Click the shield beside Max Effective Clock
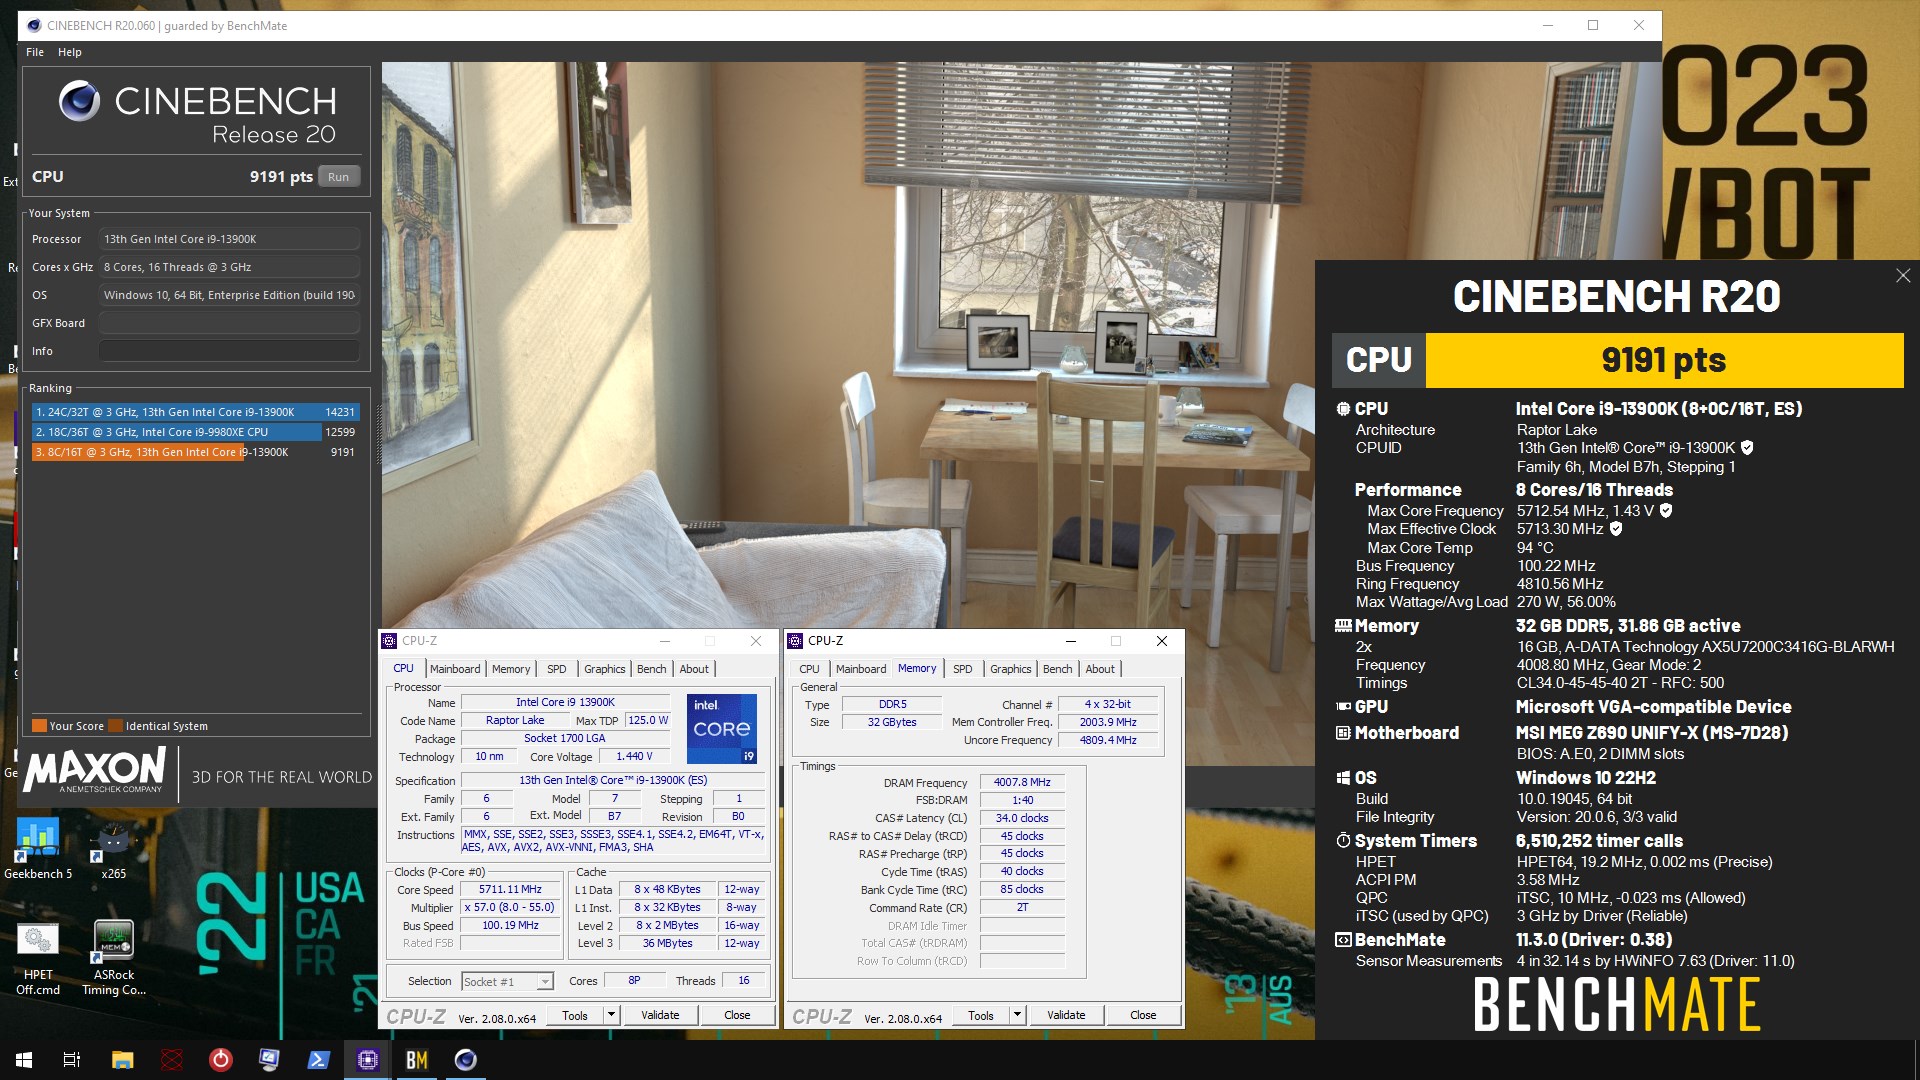 coord(1616,529)
